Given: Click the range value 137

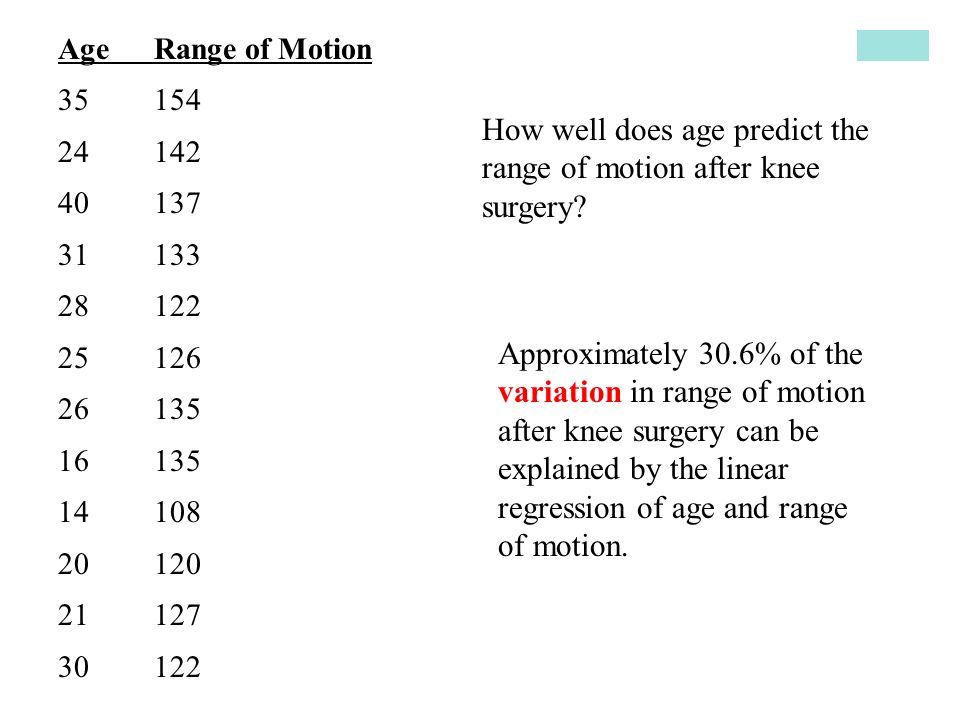Looking at the screenshot, I should pyautogui.click(x=177, y=203).
